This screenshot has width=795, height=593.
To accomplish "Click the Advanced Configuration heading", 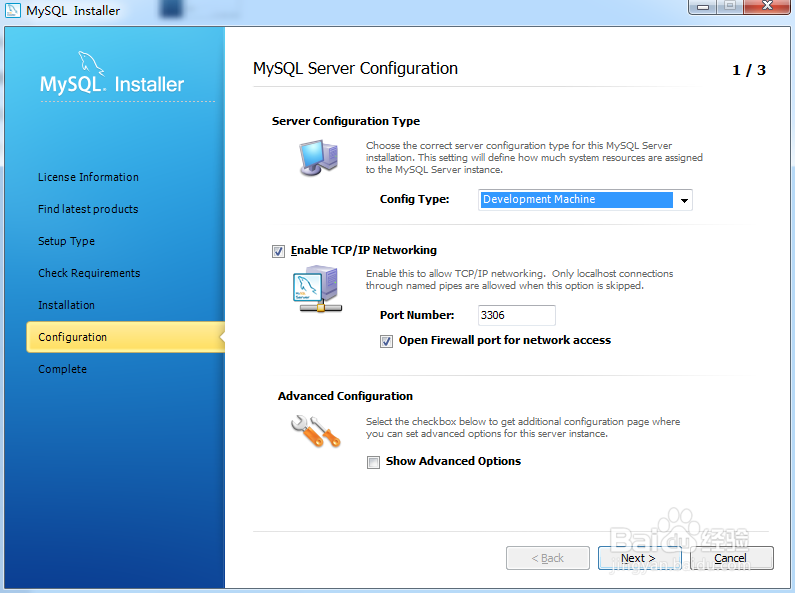I will click(x=345, y=396).
